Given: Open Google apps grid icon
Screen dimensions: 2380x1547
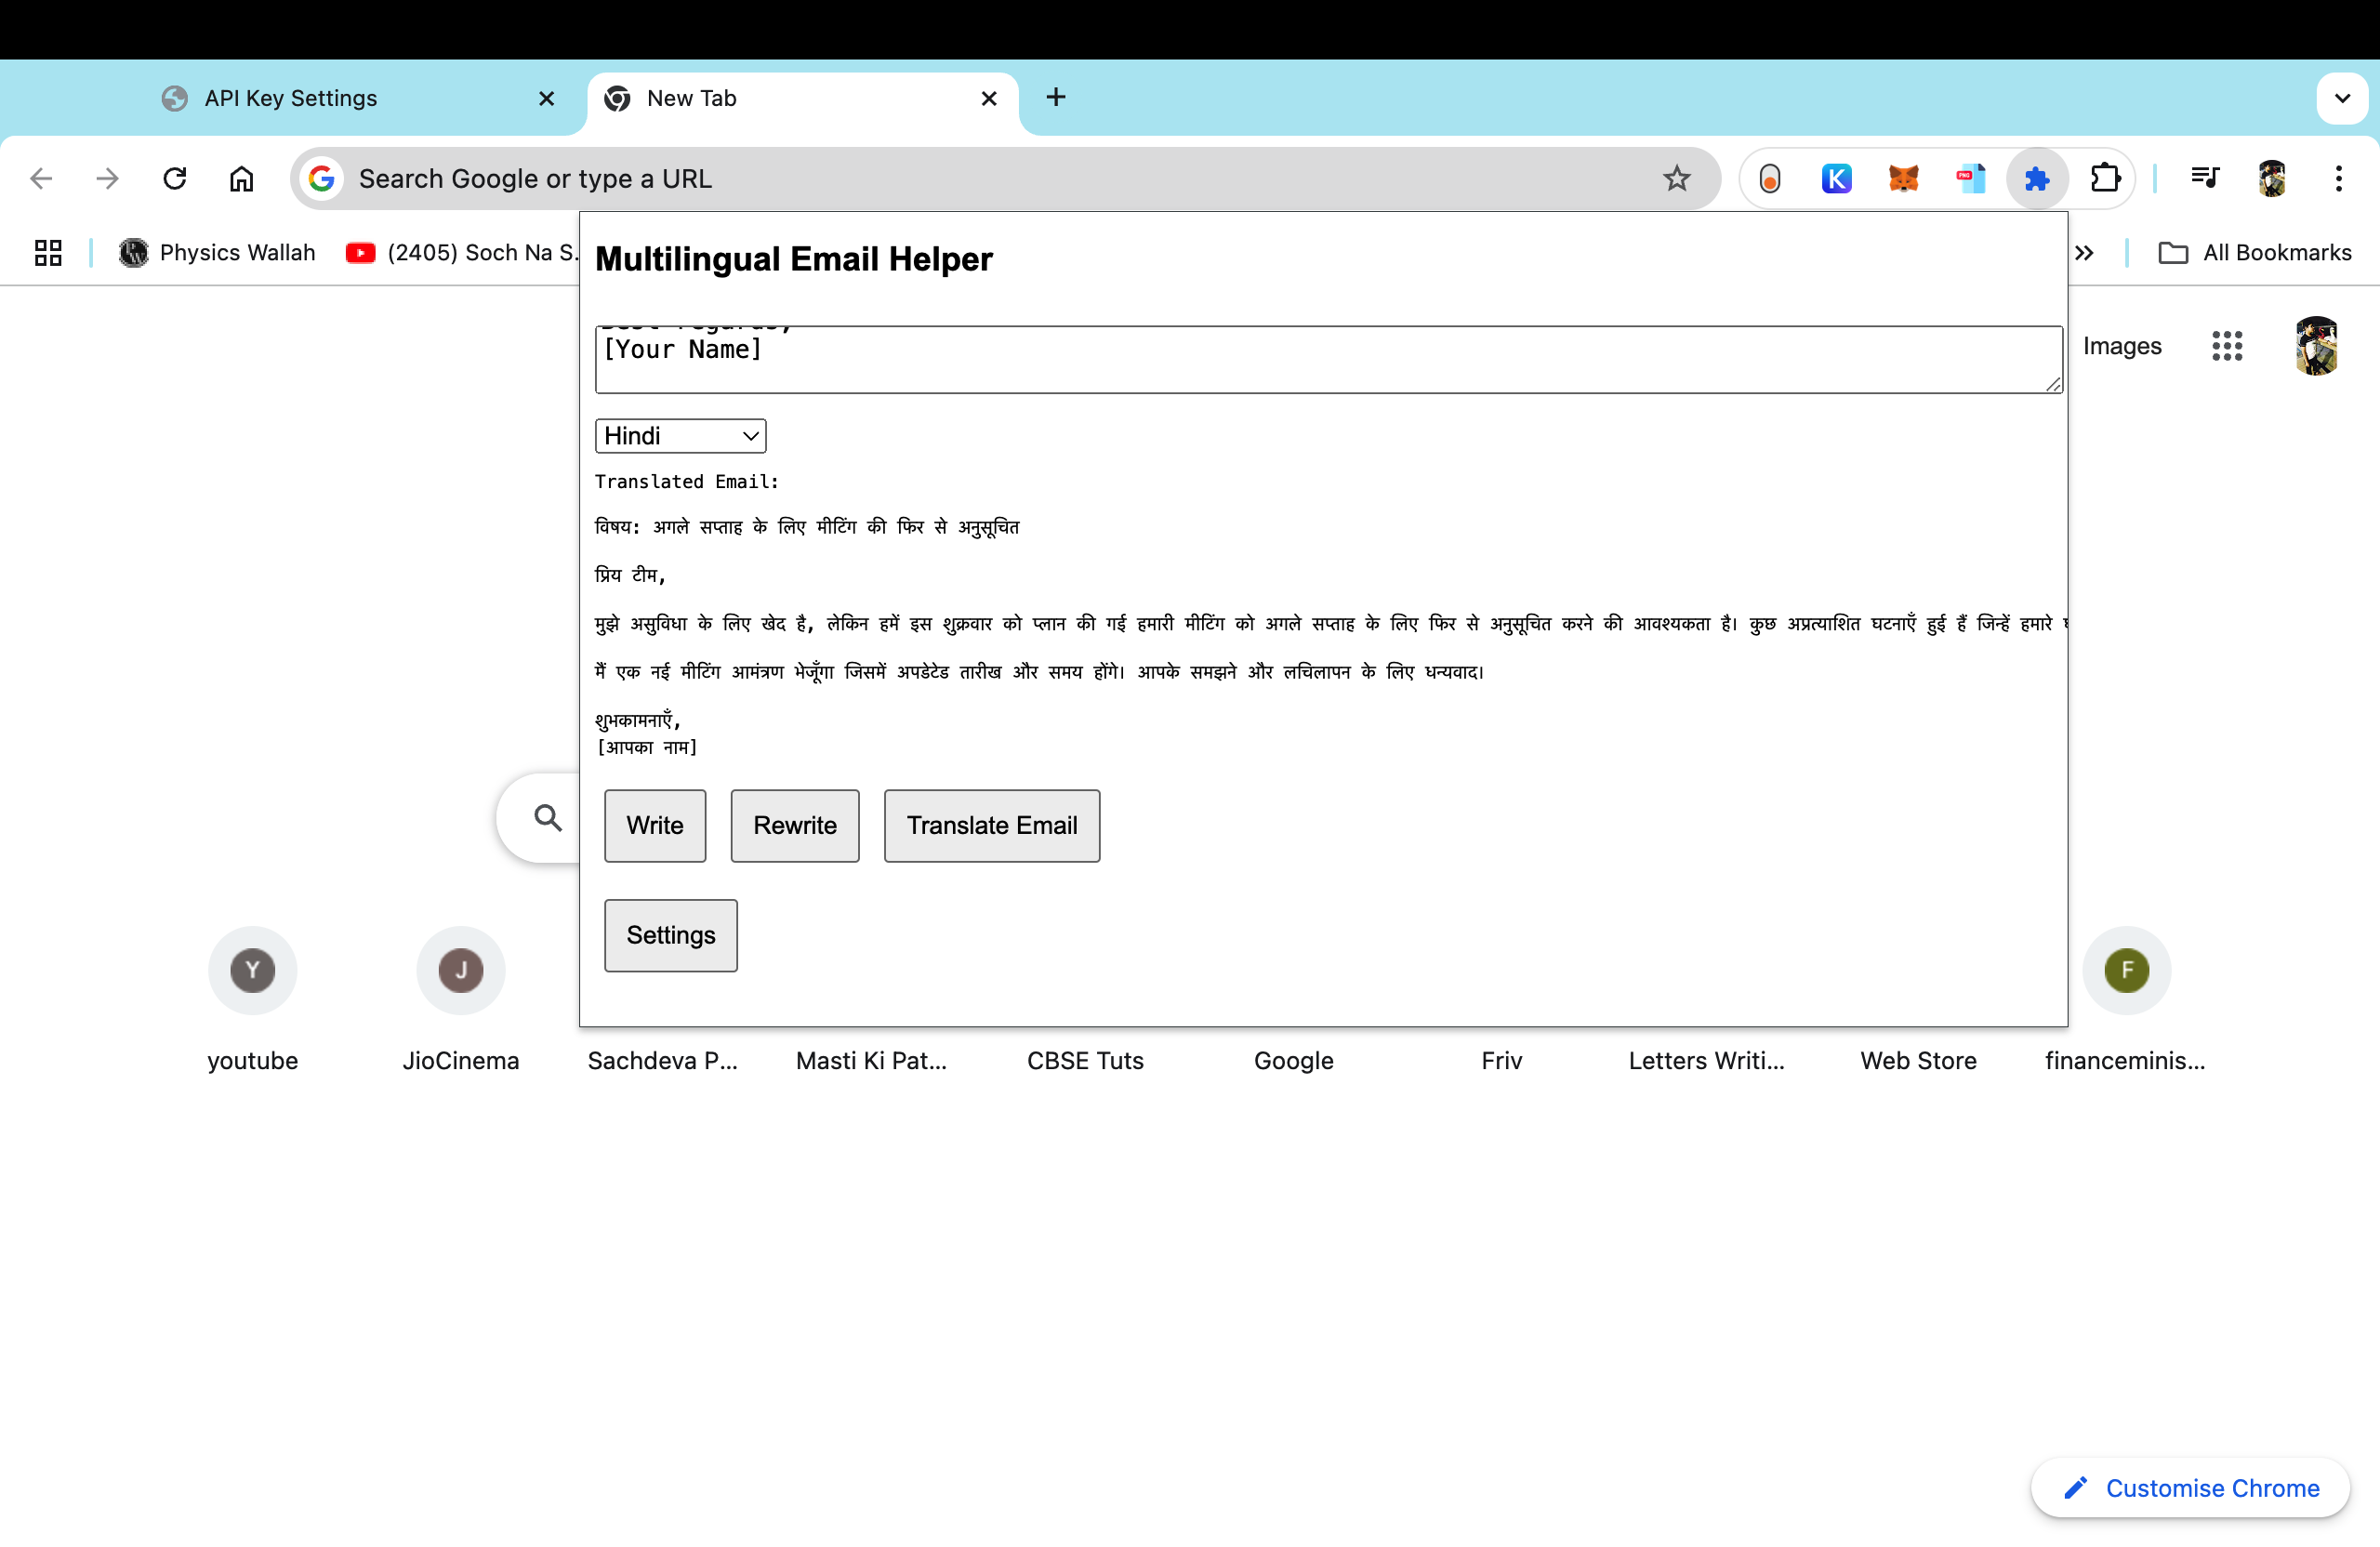Looking at the screenshot, I should (x=2226, y=346).
